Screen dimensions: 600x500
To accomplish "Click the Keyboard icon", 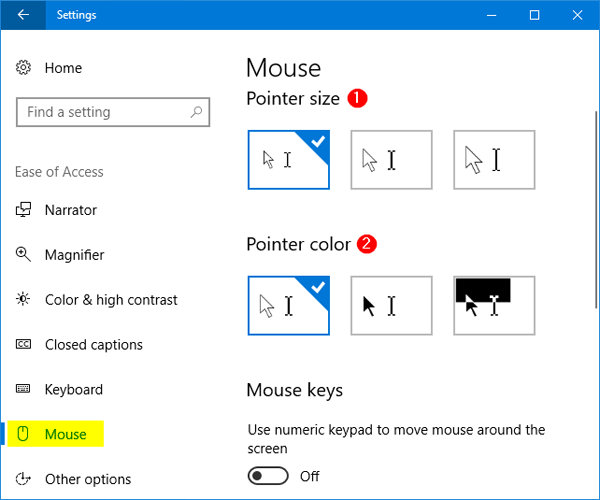I will pyautogui.click(x=23, y=389).
